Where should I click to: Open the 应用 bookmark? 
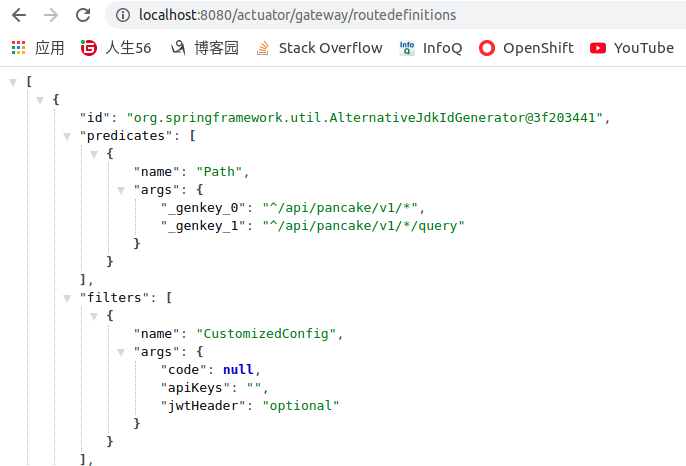click(x=49, y=48)
